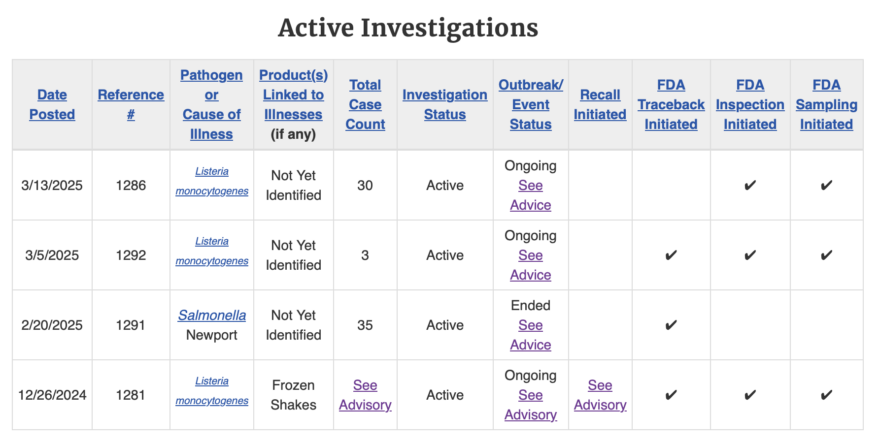Select FDA Sampling Initiated header link

point(826,104)
